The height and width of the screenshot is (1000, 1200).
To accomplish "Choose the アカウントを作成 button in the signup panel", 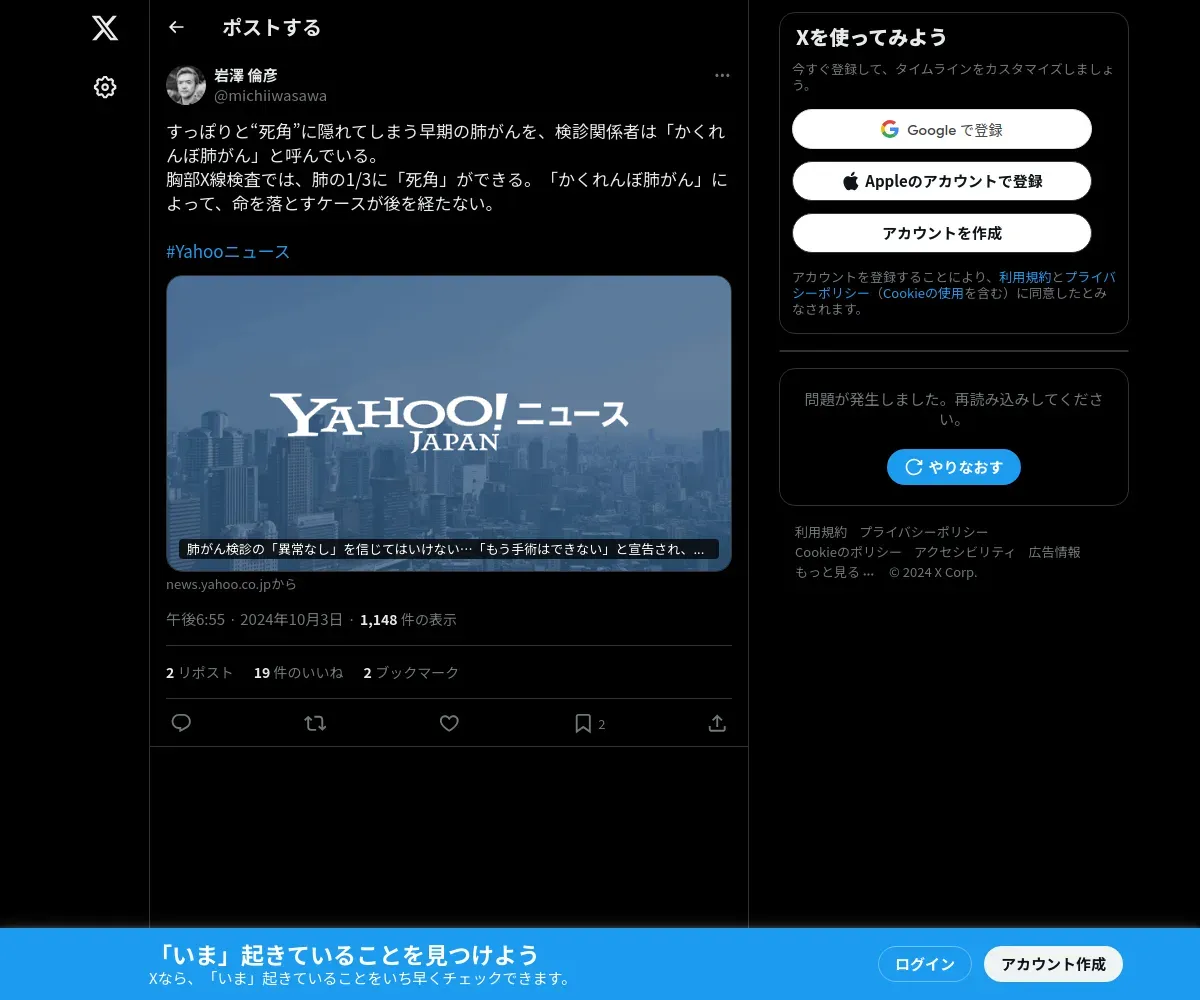I will (x=942, y=233).
